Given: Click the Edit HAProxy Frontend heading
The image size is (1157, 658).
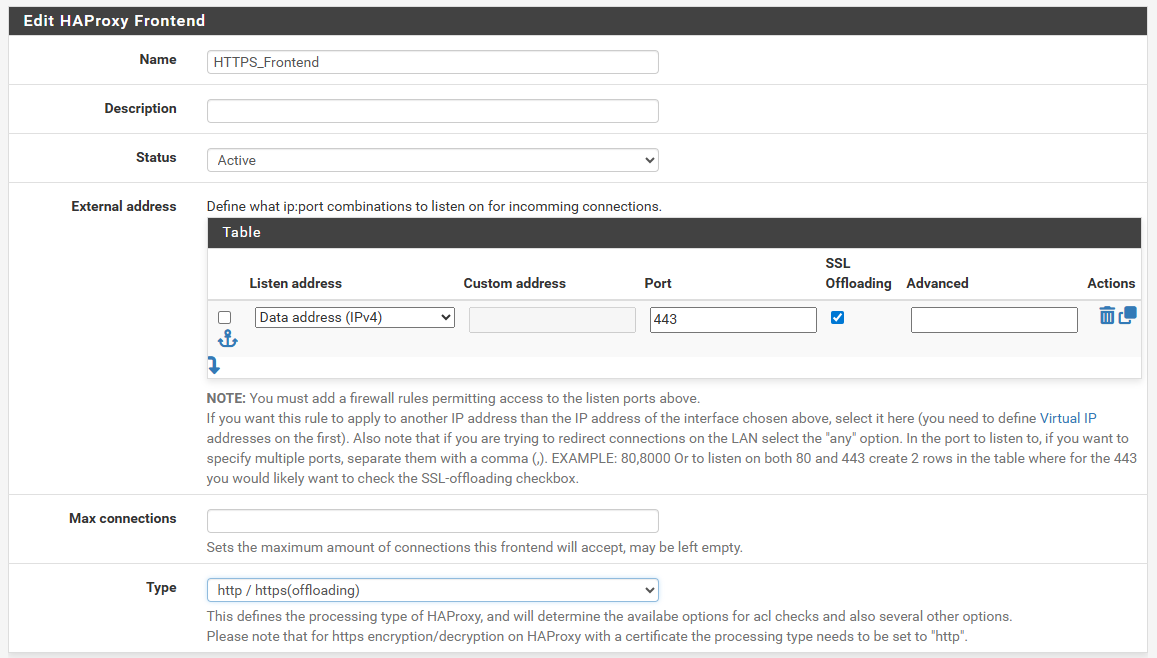Looking at the screenshot, I should pos(114,21).
